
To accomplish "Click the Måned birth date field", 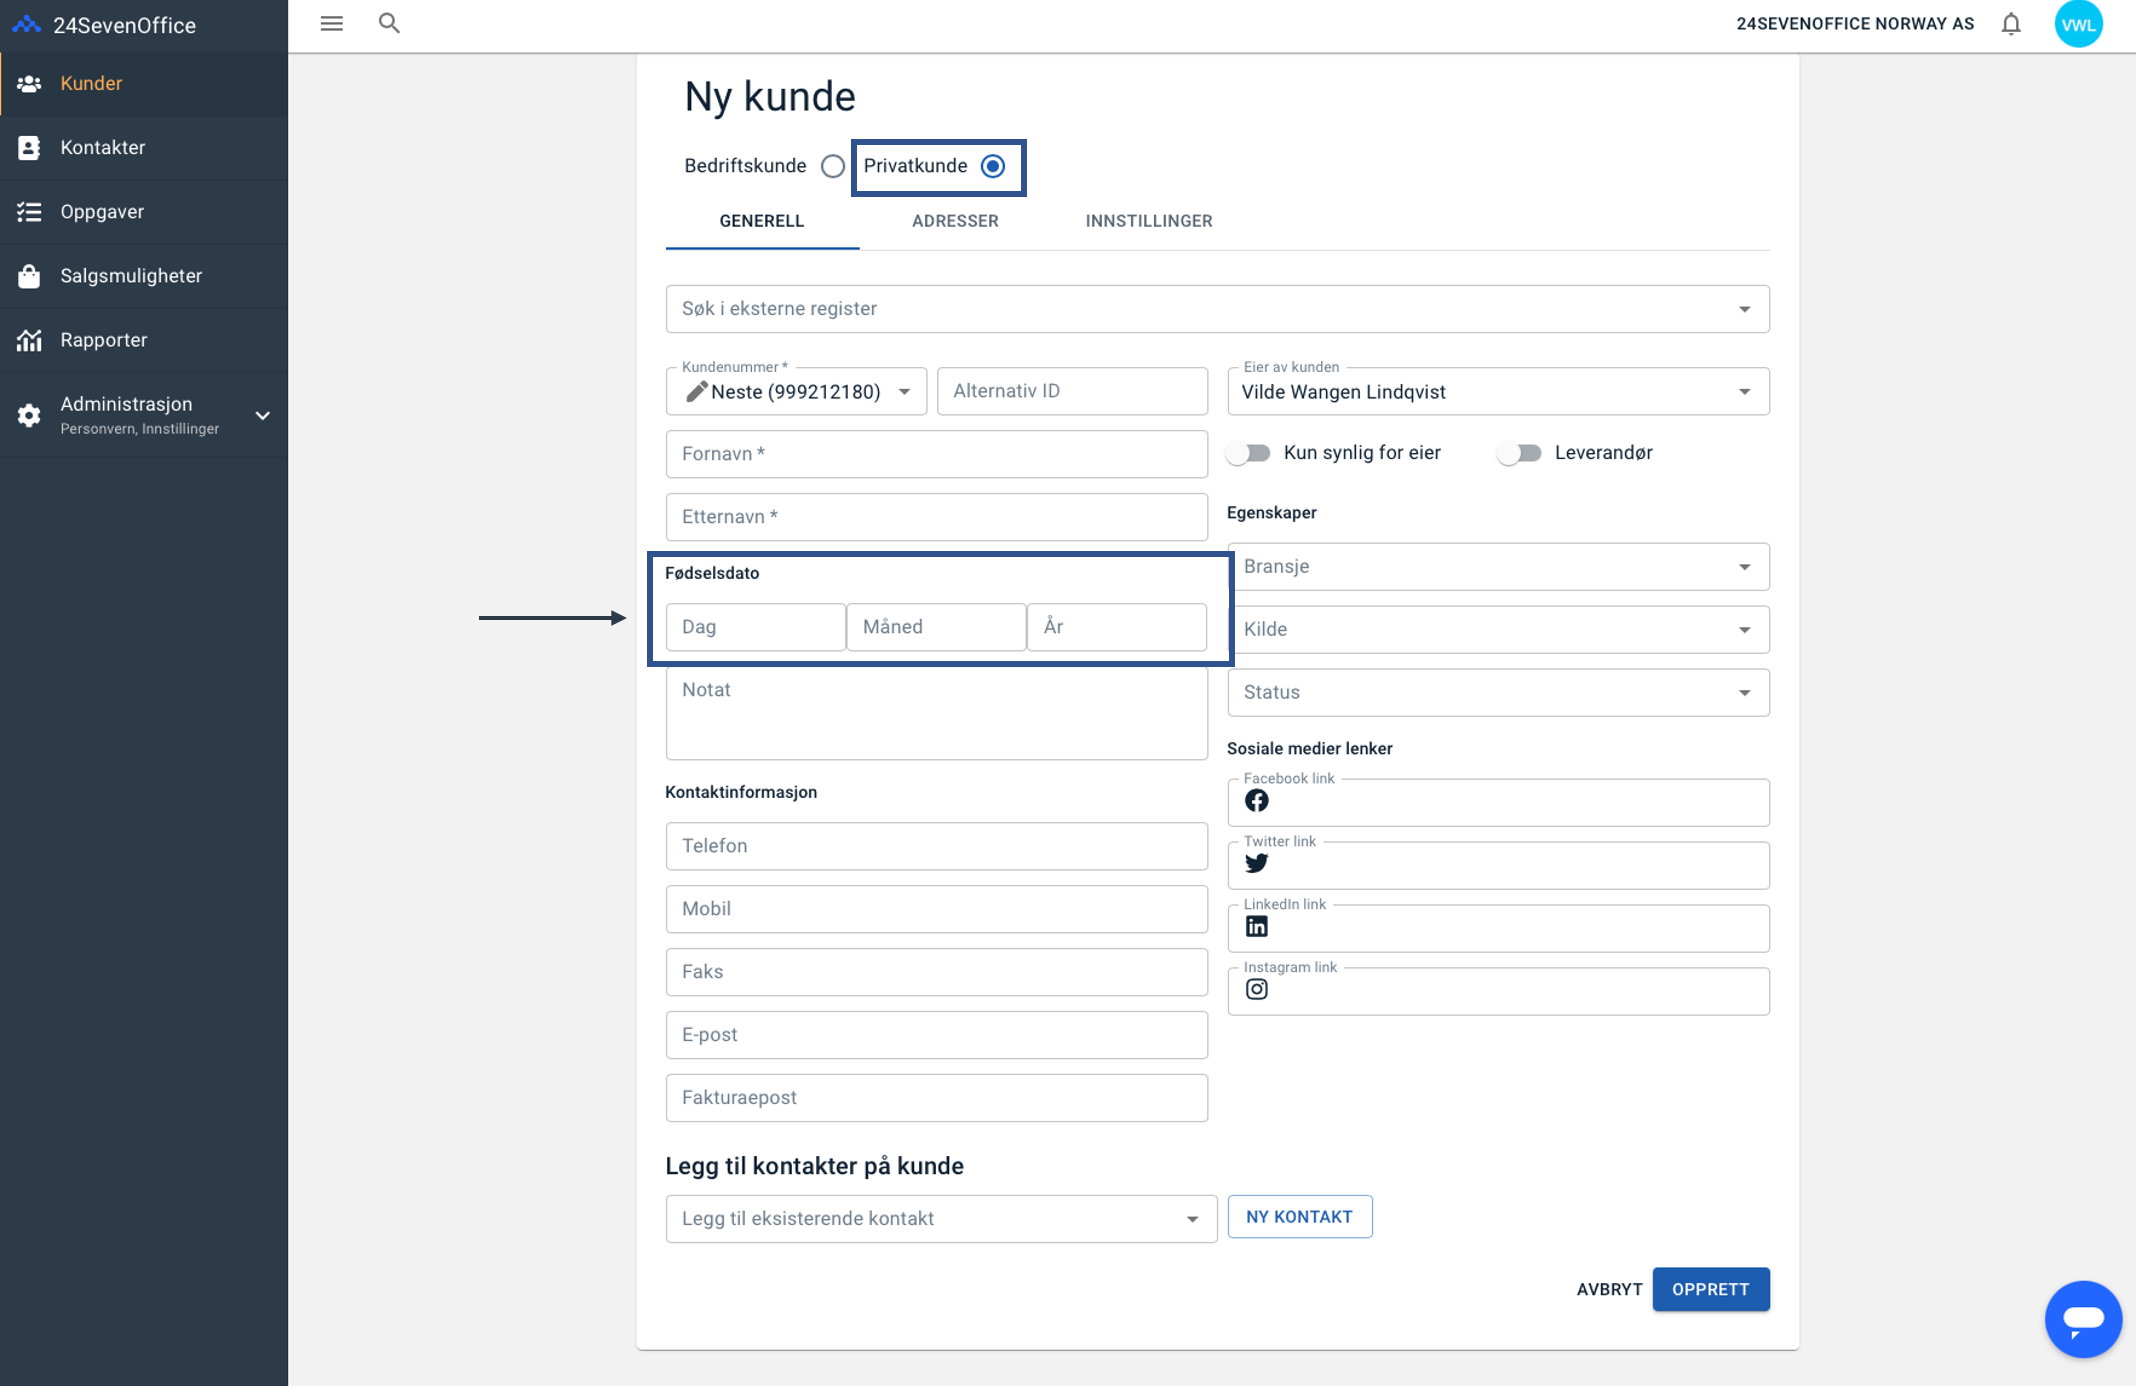I will 936,627.
